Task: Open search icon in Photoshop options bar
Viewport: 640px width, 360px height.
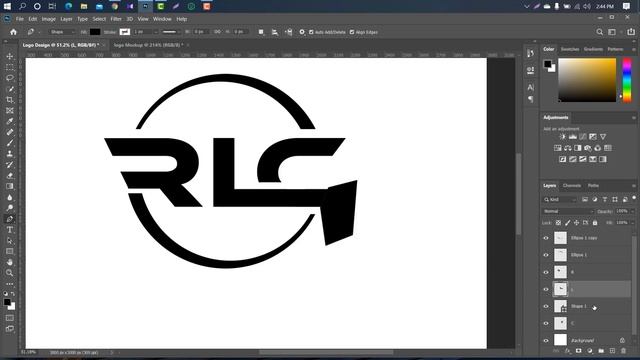Action: [600, 32]
